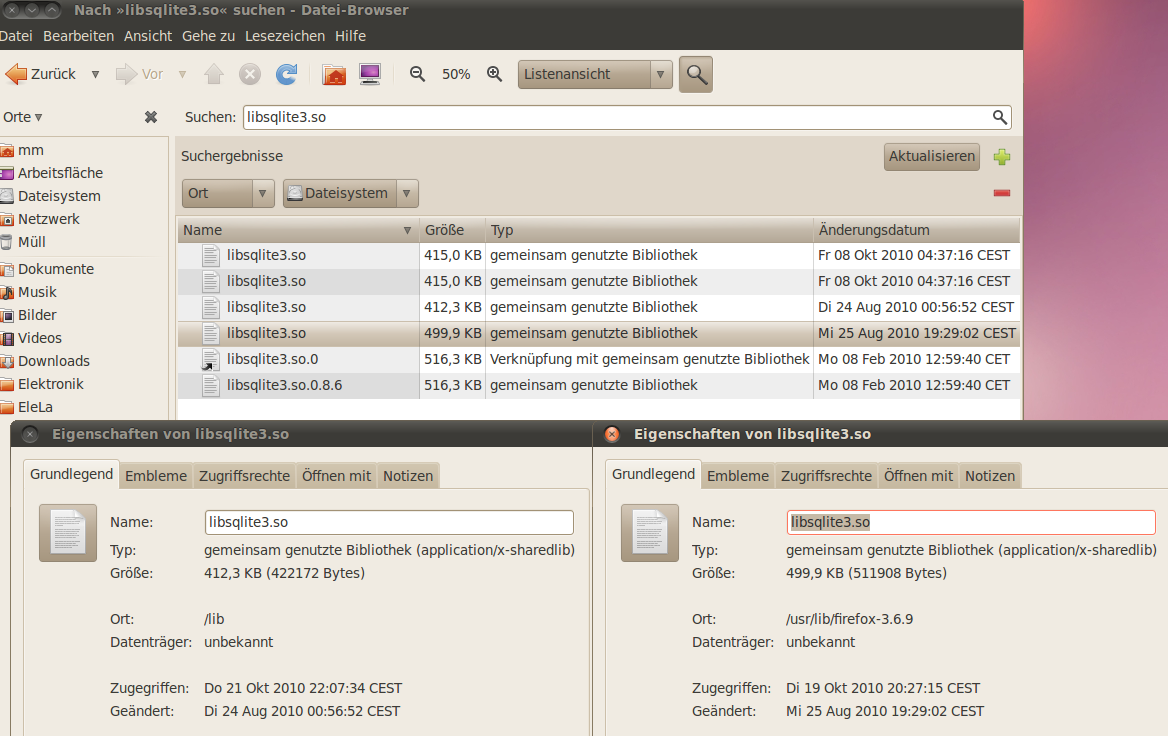The width and height of the screenshot is (1168, 736).
Task: Click file icon in firefox-3.6.9 properties window
Action: (x=650, y=533)
